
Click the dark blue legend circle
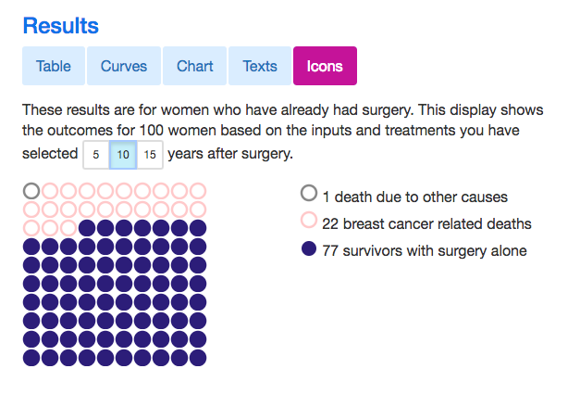309,249
